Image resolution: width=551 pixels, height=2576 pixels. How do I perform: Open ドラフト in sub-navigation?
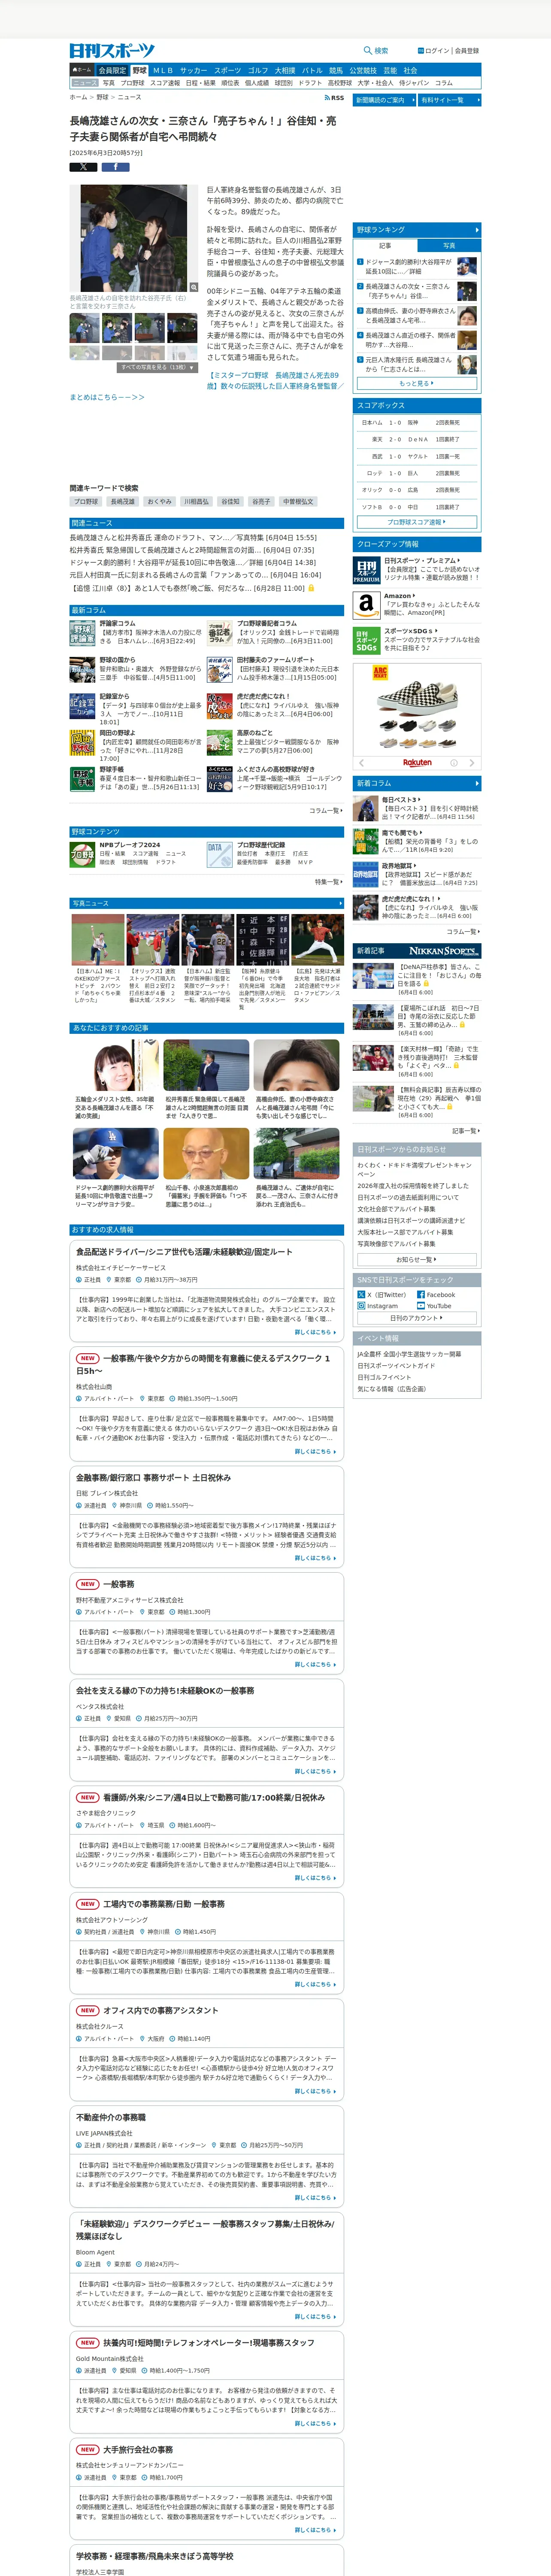(310, 83)
